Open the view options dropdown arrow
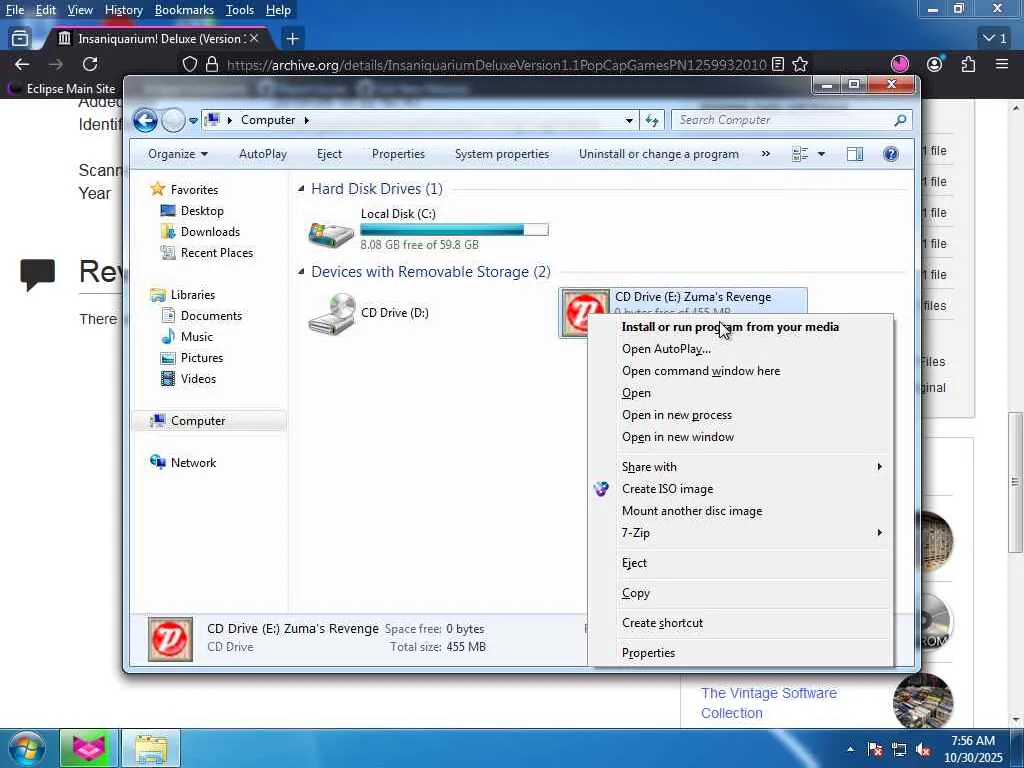 tap(822, 154)
